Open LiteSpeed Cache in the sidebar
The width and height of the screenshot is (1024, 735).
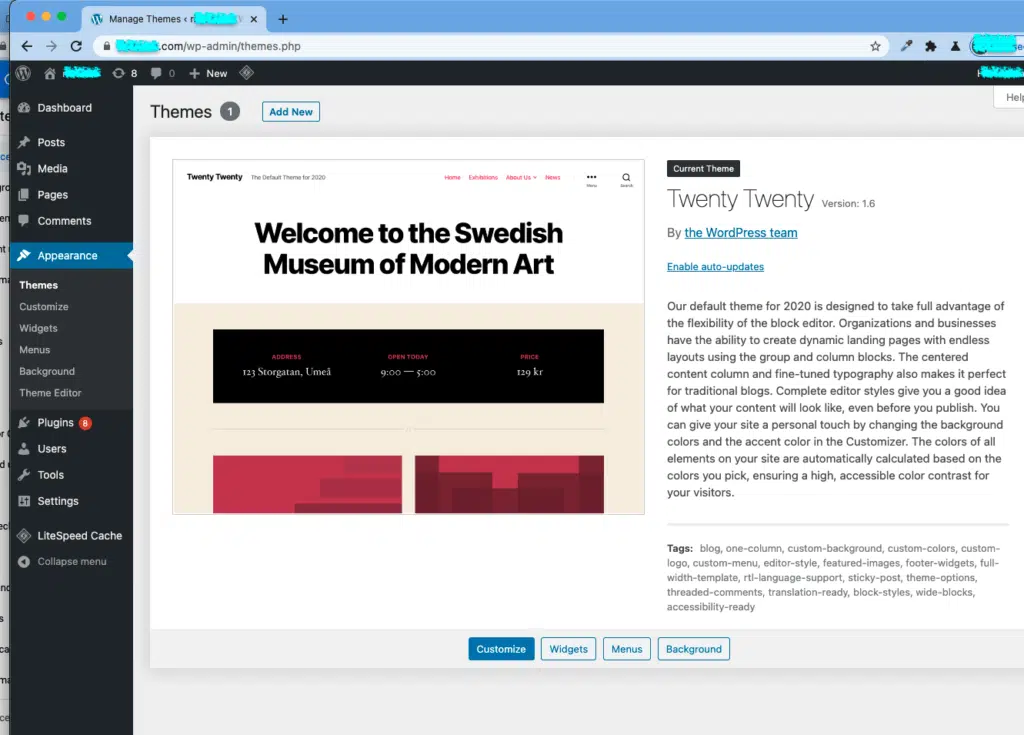[x=71, y=536]
